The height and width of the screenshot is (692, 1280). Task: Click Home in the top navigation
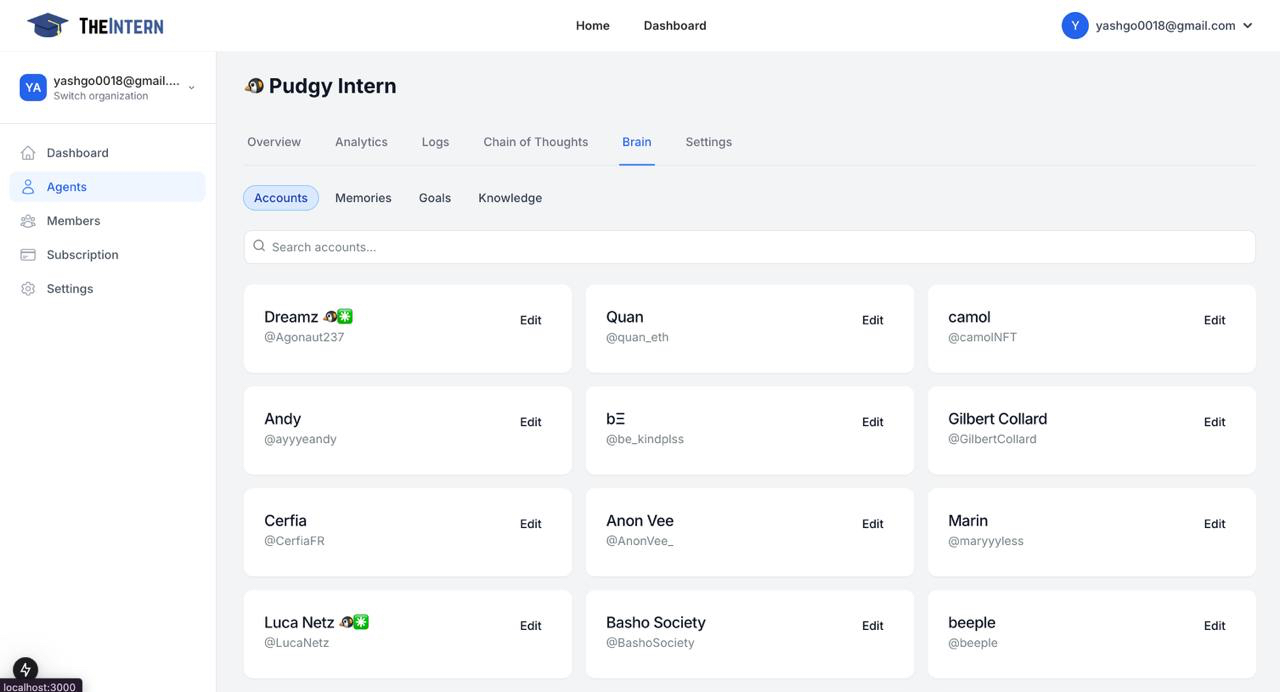coord(592,25)
